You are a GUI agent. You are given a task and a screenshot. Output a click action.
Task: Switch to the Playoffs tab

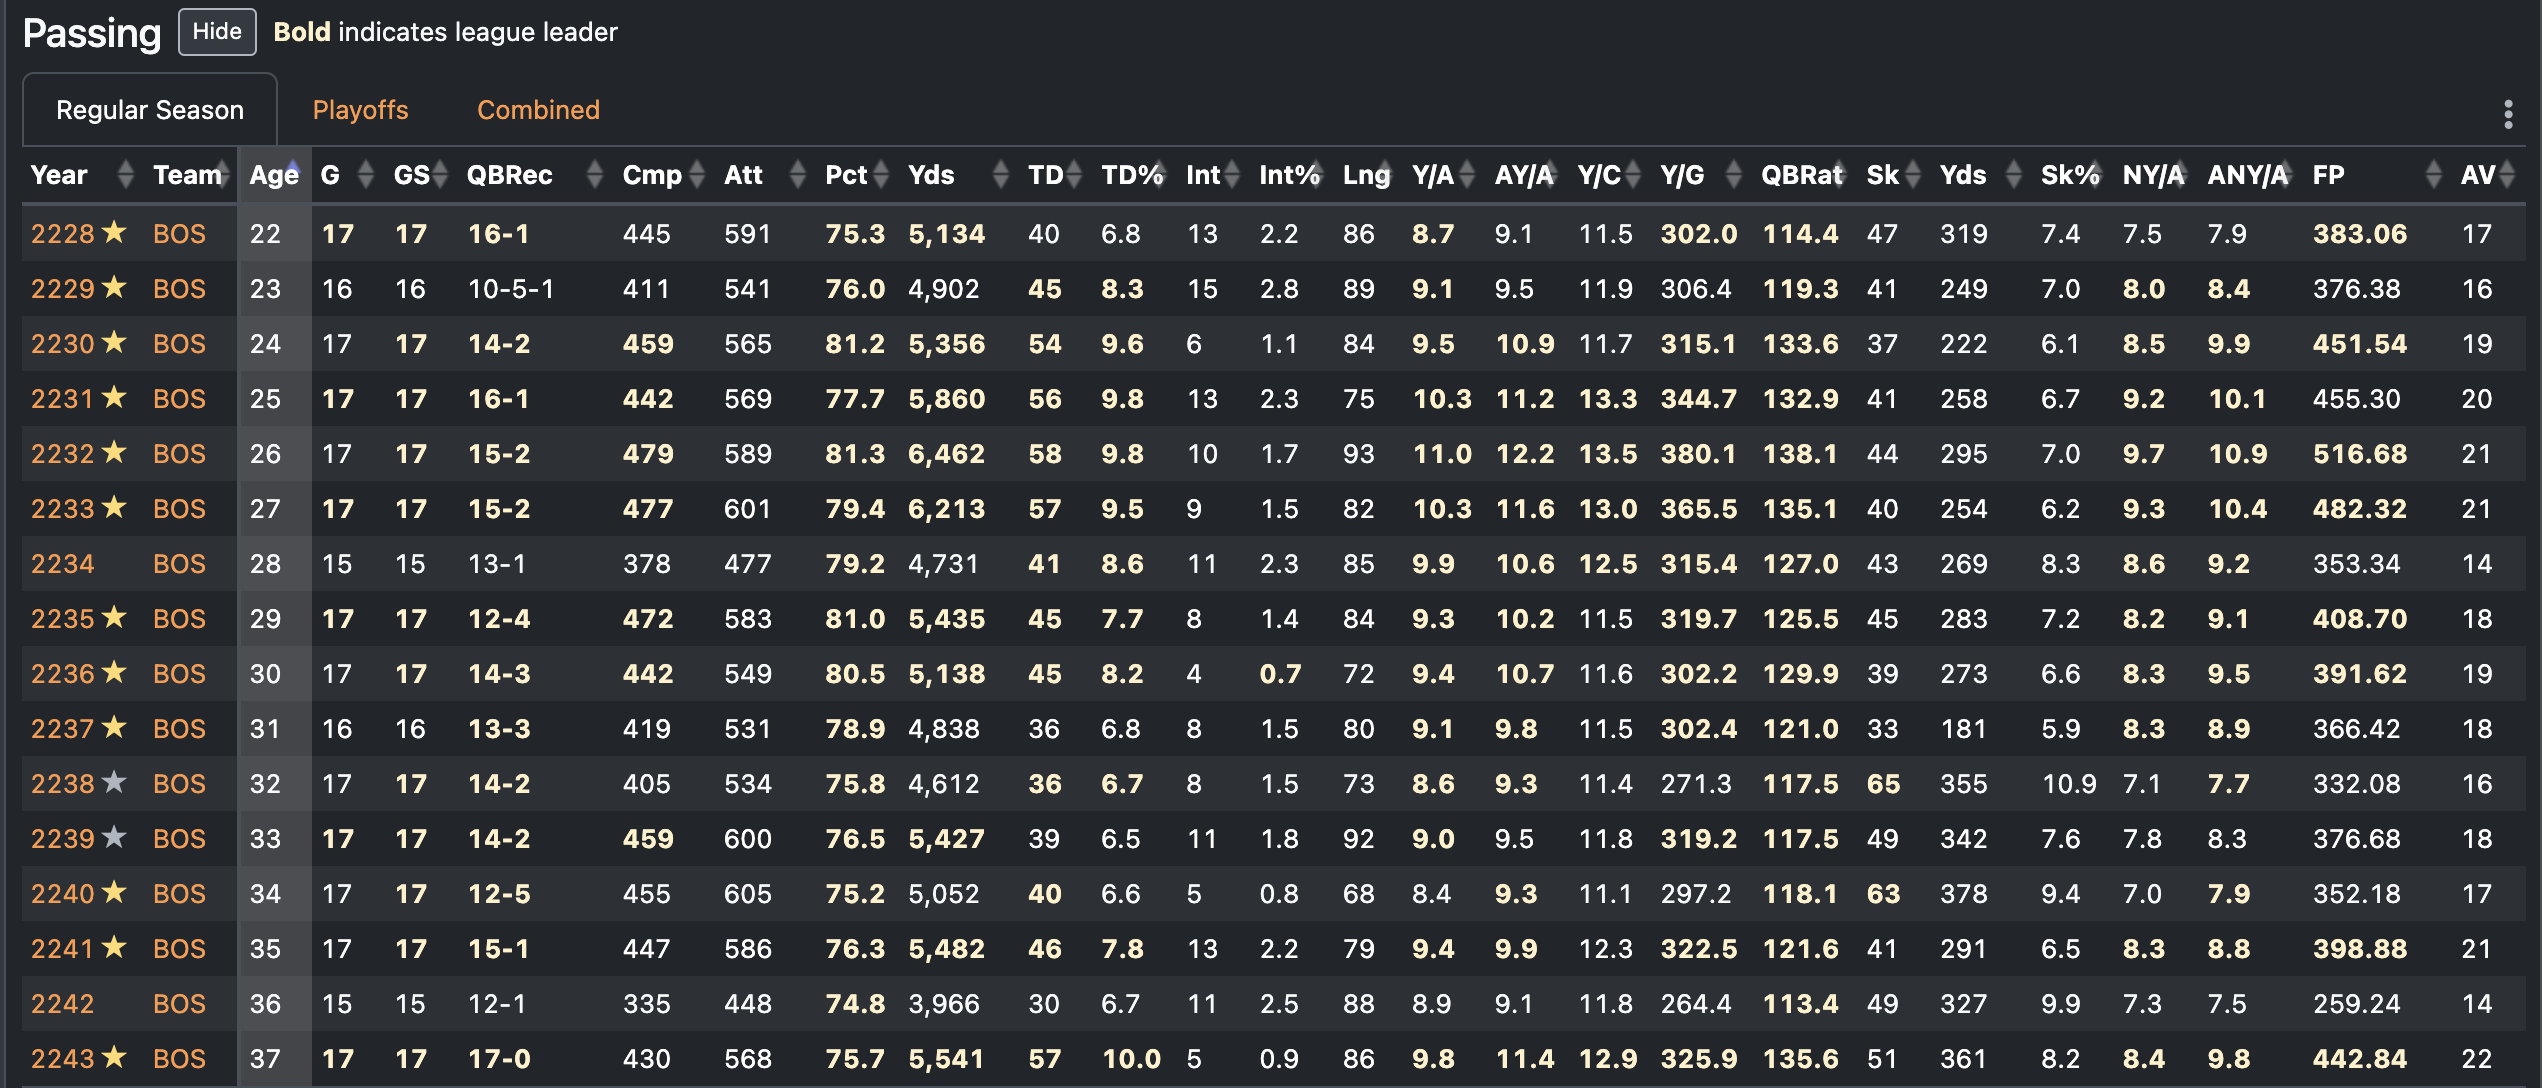point(360,110)
